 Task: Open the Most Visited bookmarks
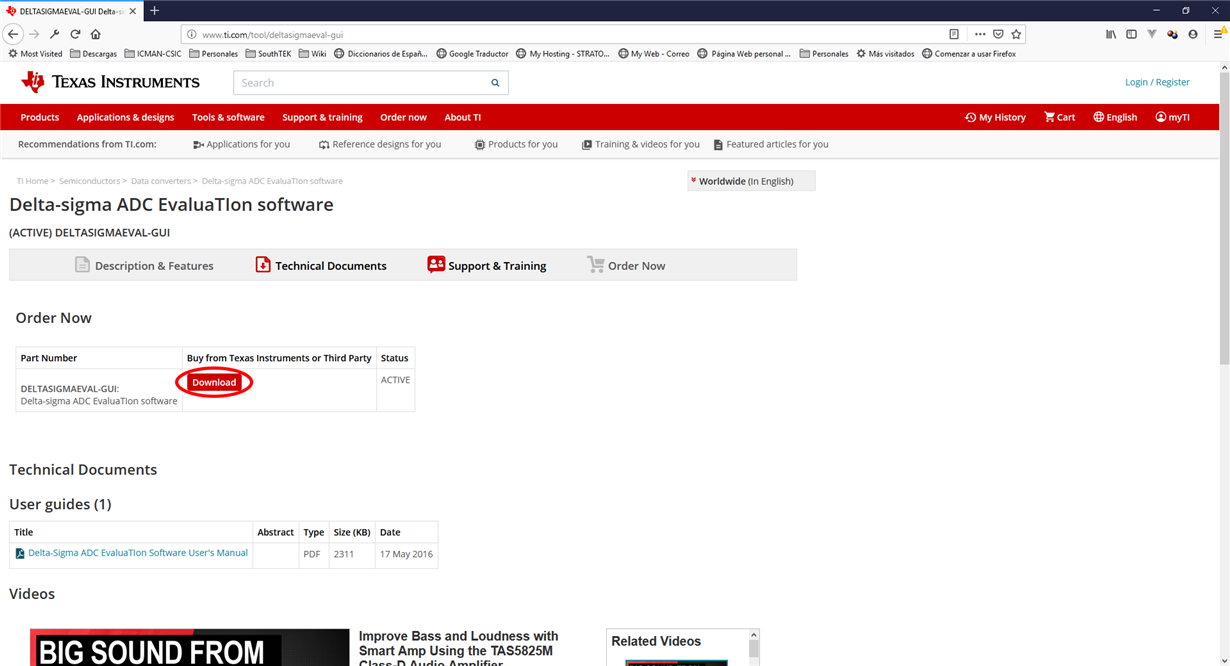coord(35,54)
